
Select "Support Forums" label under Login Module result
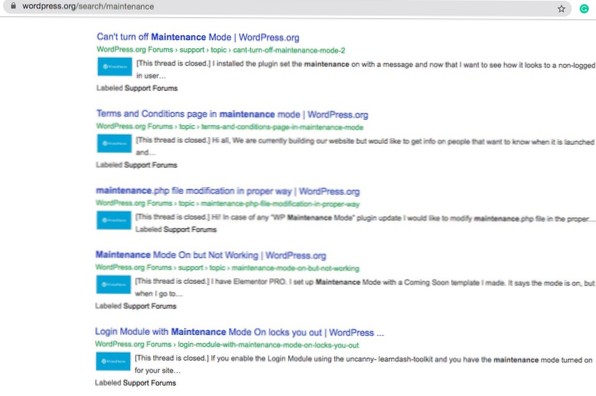coord(149,383)
